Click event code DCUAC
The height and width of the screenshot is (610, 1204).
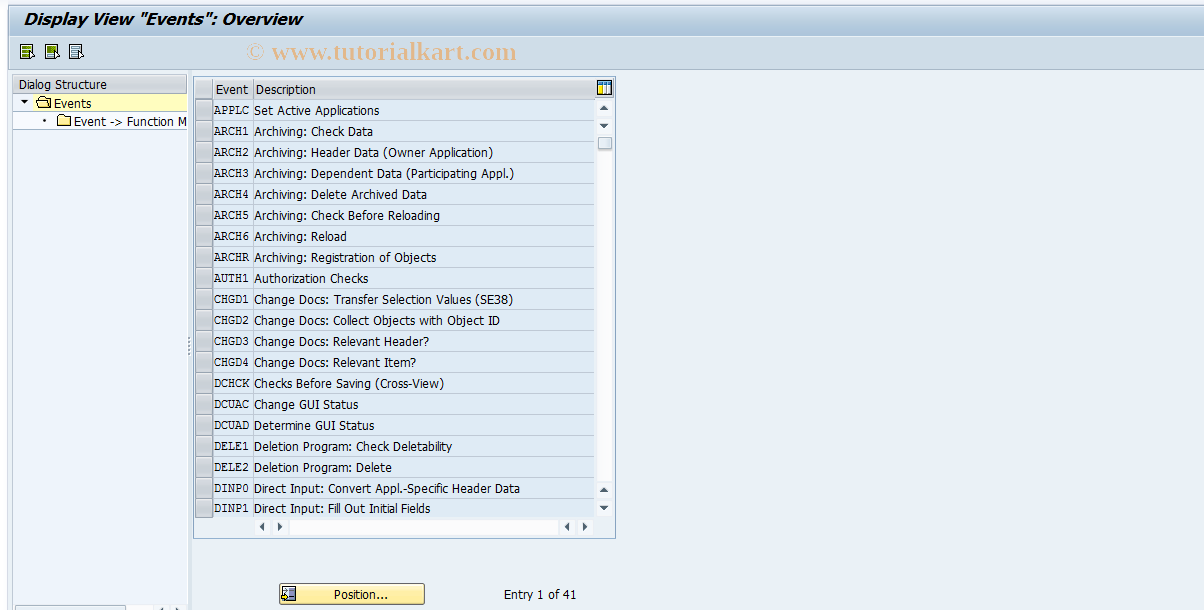tap(231, 404)
